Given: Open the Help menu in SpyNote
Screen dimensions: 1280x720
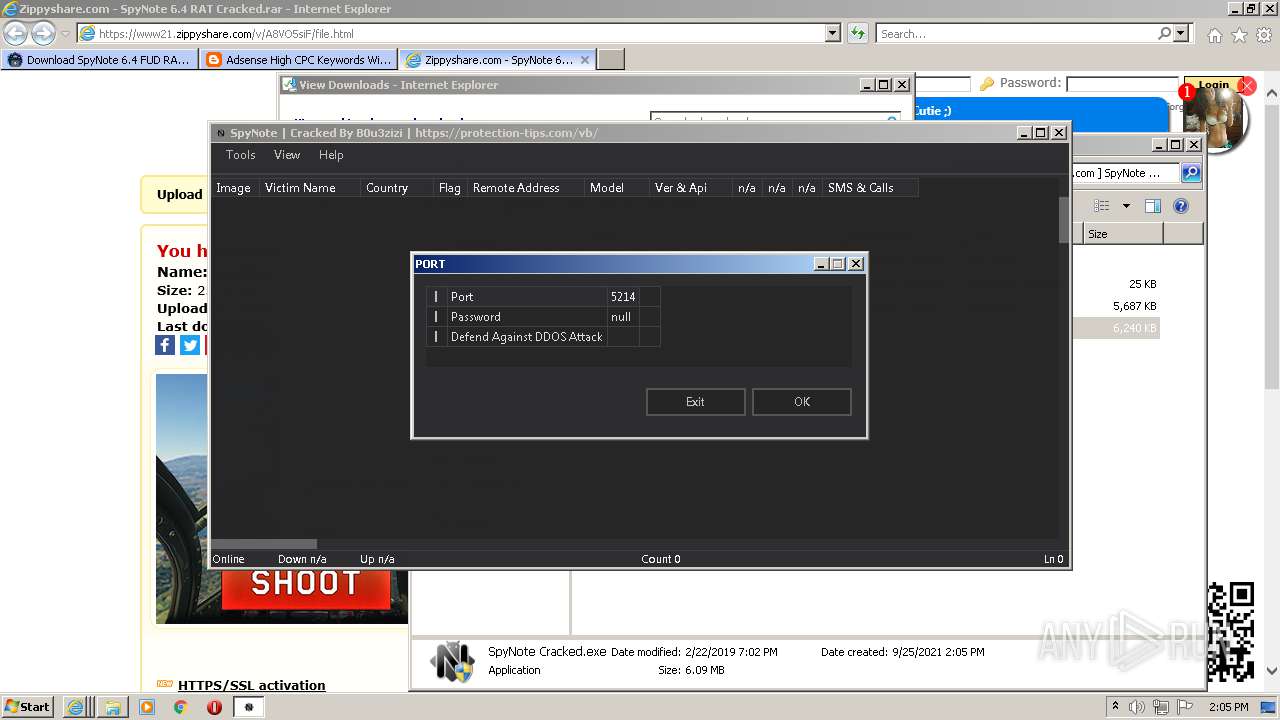Looking at the screenshot, I should [331, 155].
